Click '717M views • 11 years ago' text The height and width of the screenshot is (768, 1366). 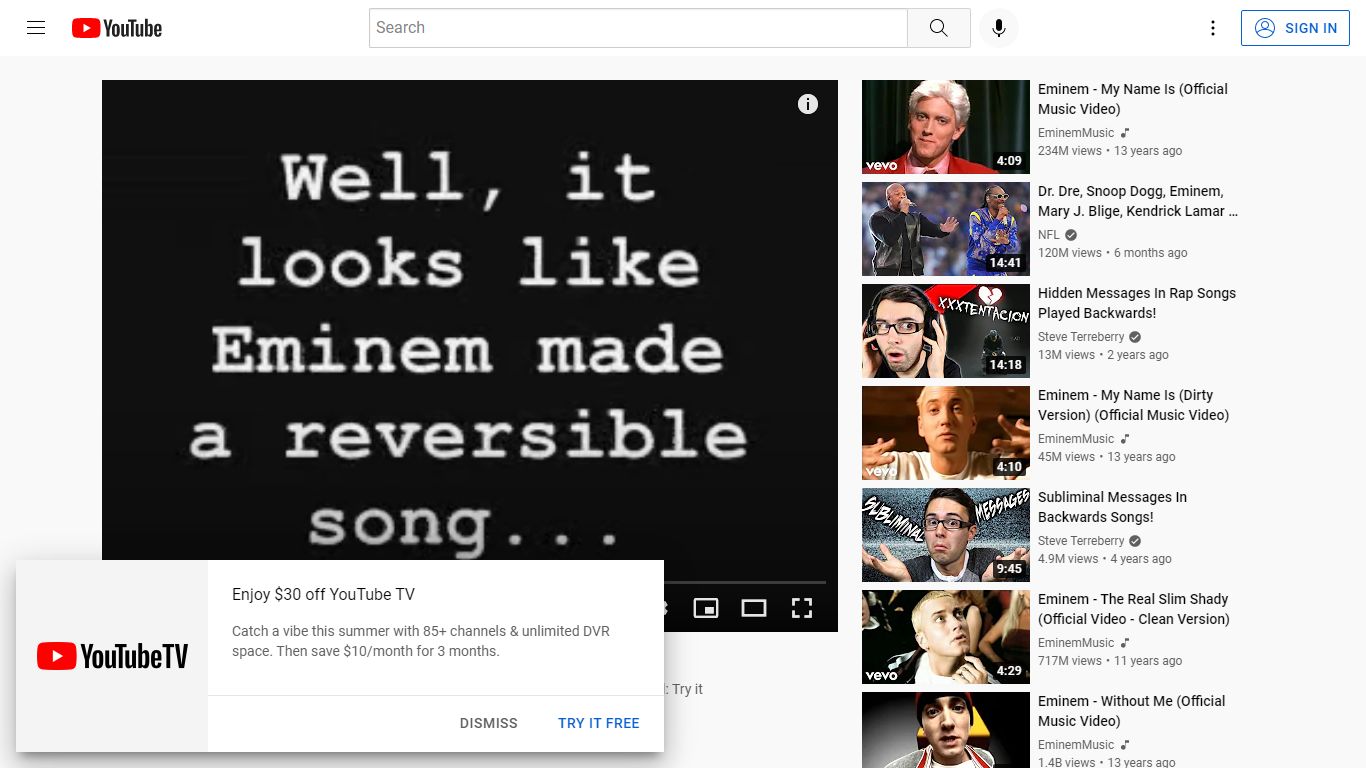[x=1110, y=661]
